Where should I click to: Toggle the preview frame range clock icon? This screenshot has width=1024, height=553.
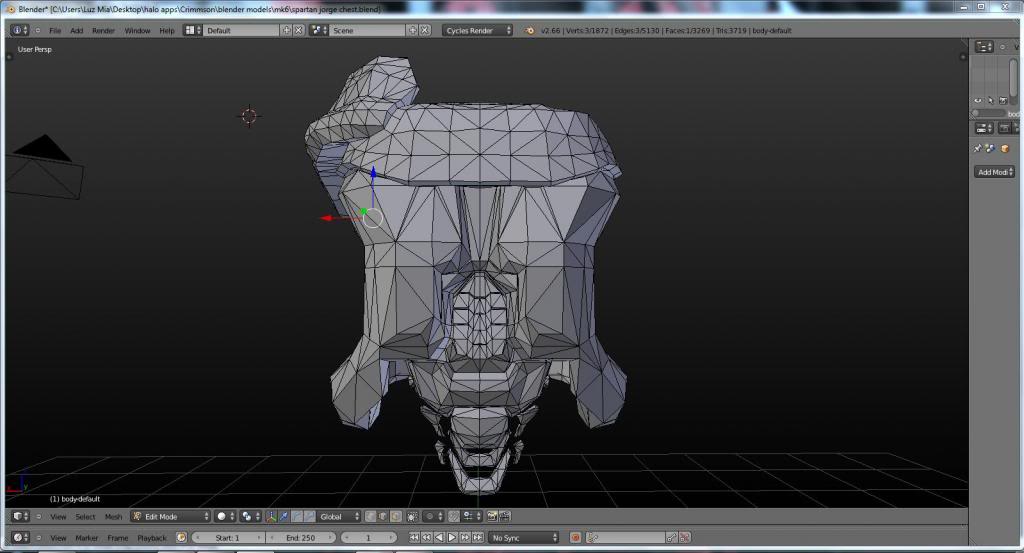pos(182,537)
